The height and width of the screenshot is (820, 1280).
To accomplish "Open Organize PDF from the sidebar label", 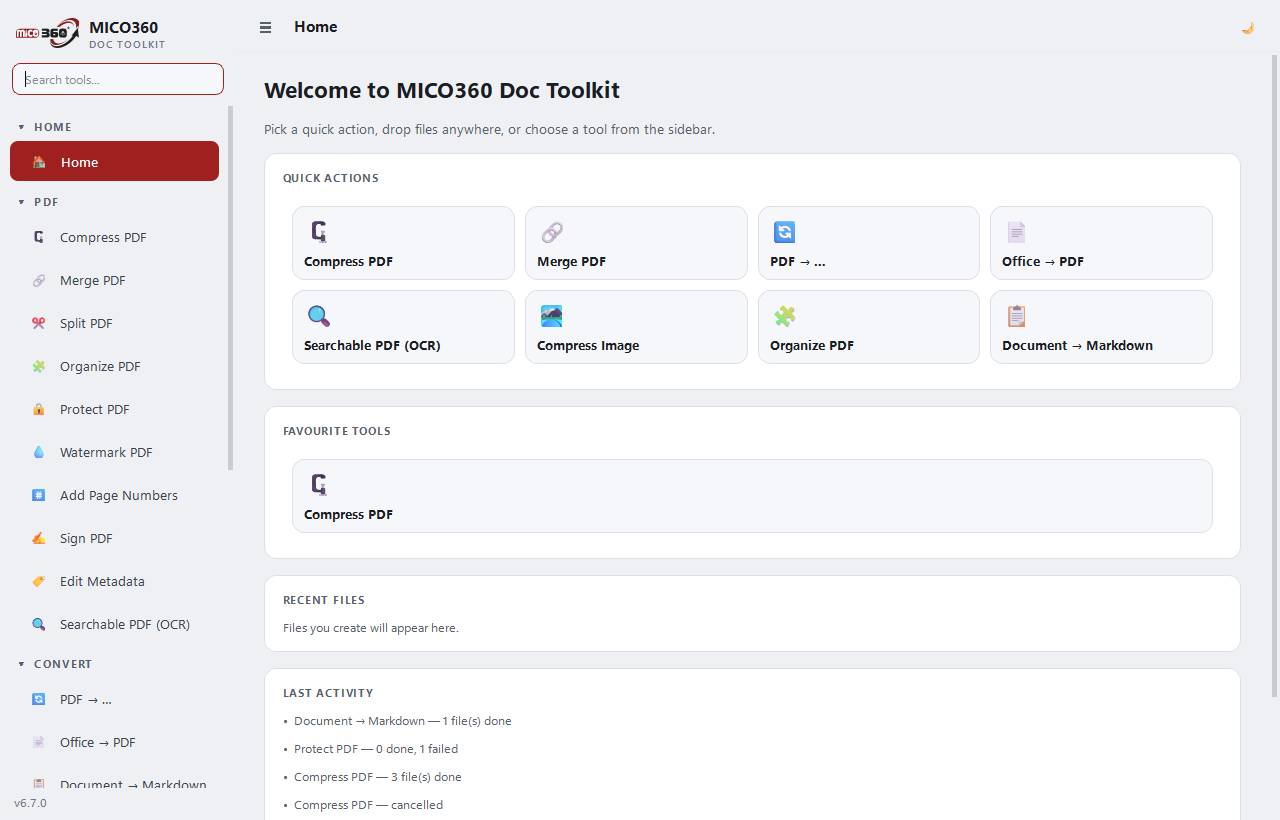I will [x=100, y=366].
